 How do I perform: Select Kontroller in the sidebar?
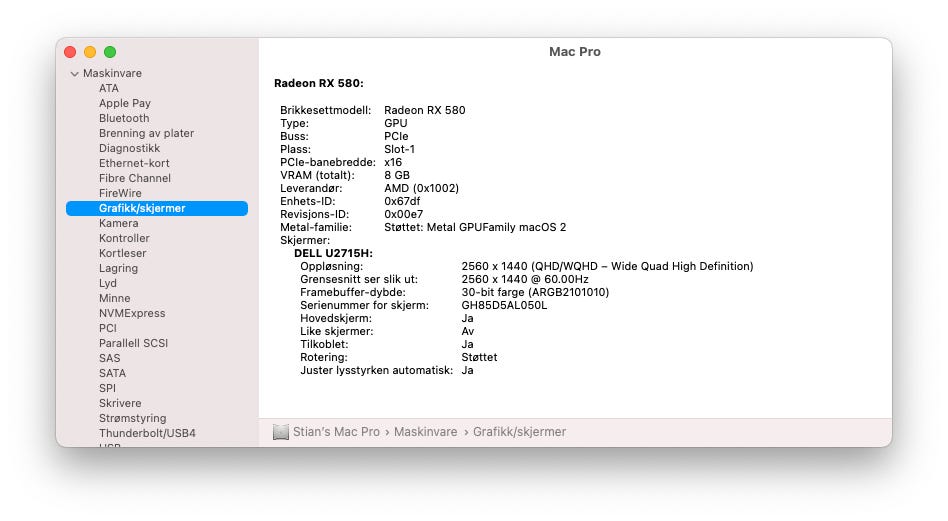pyautogui.click(x=124, y=238)
